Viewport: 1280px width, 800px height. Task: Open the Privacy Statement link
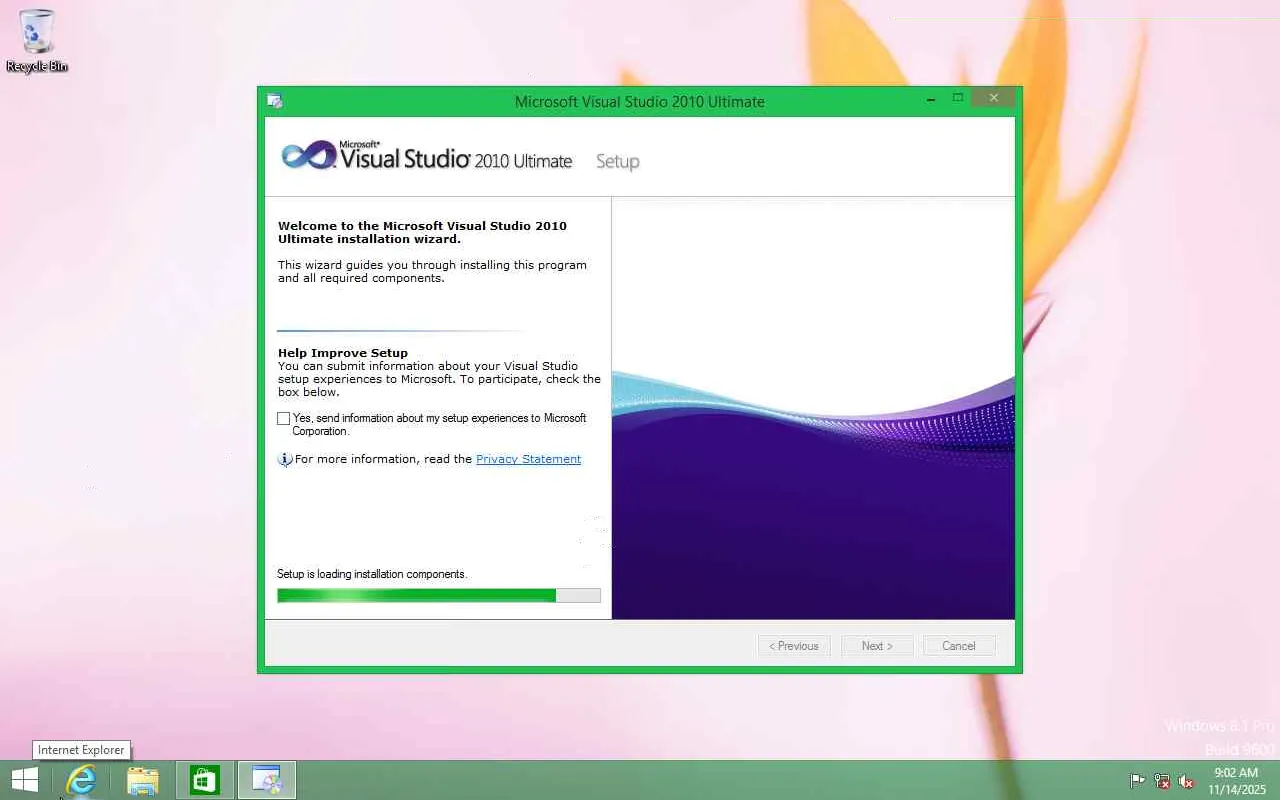pos(528,459)
